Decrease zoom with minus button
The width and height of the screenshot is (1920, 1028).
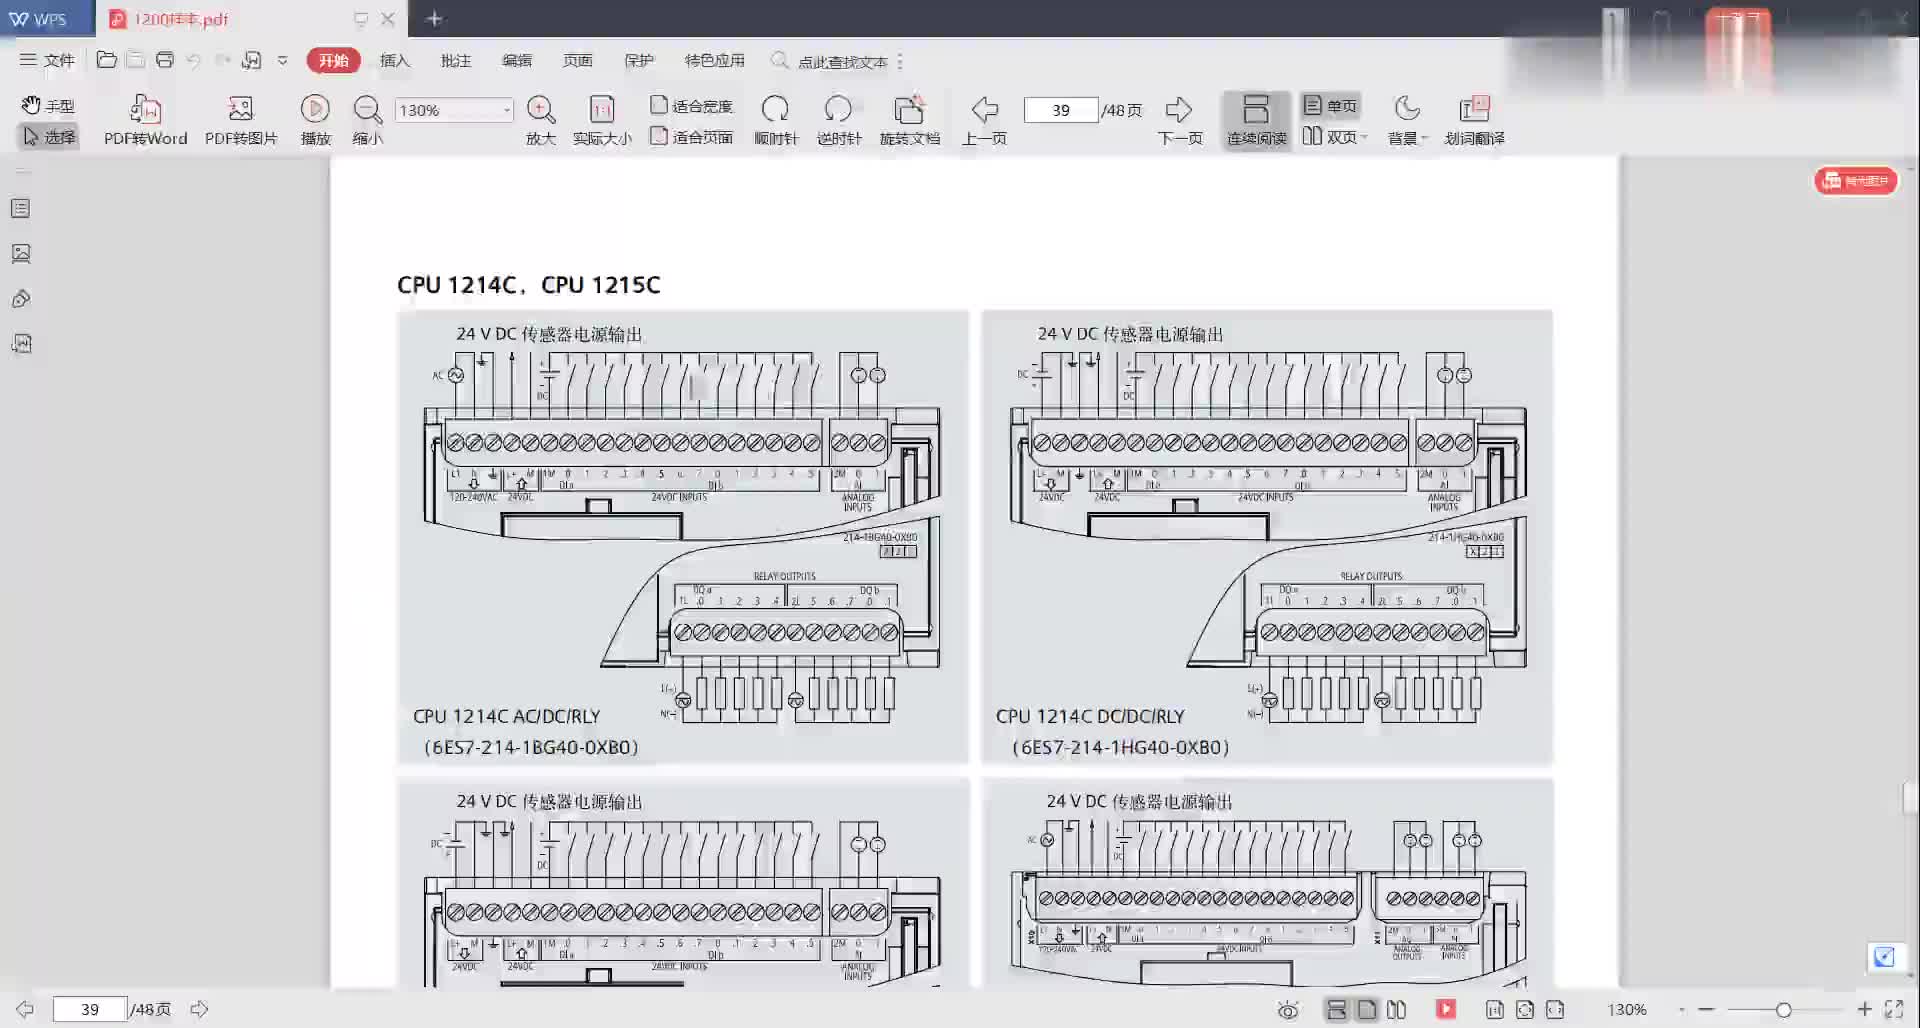[1706, 1010]
